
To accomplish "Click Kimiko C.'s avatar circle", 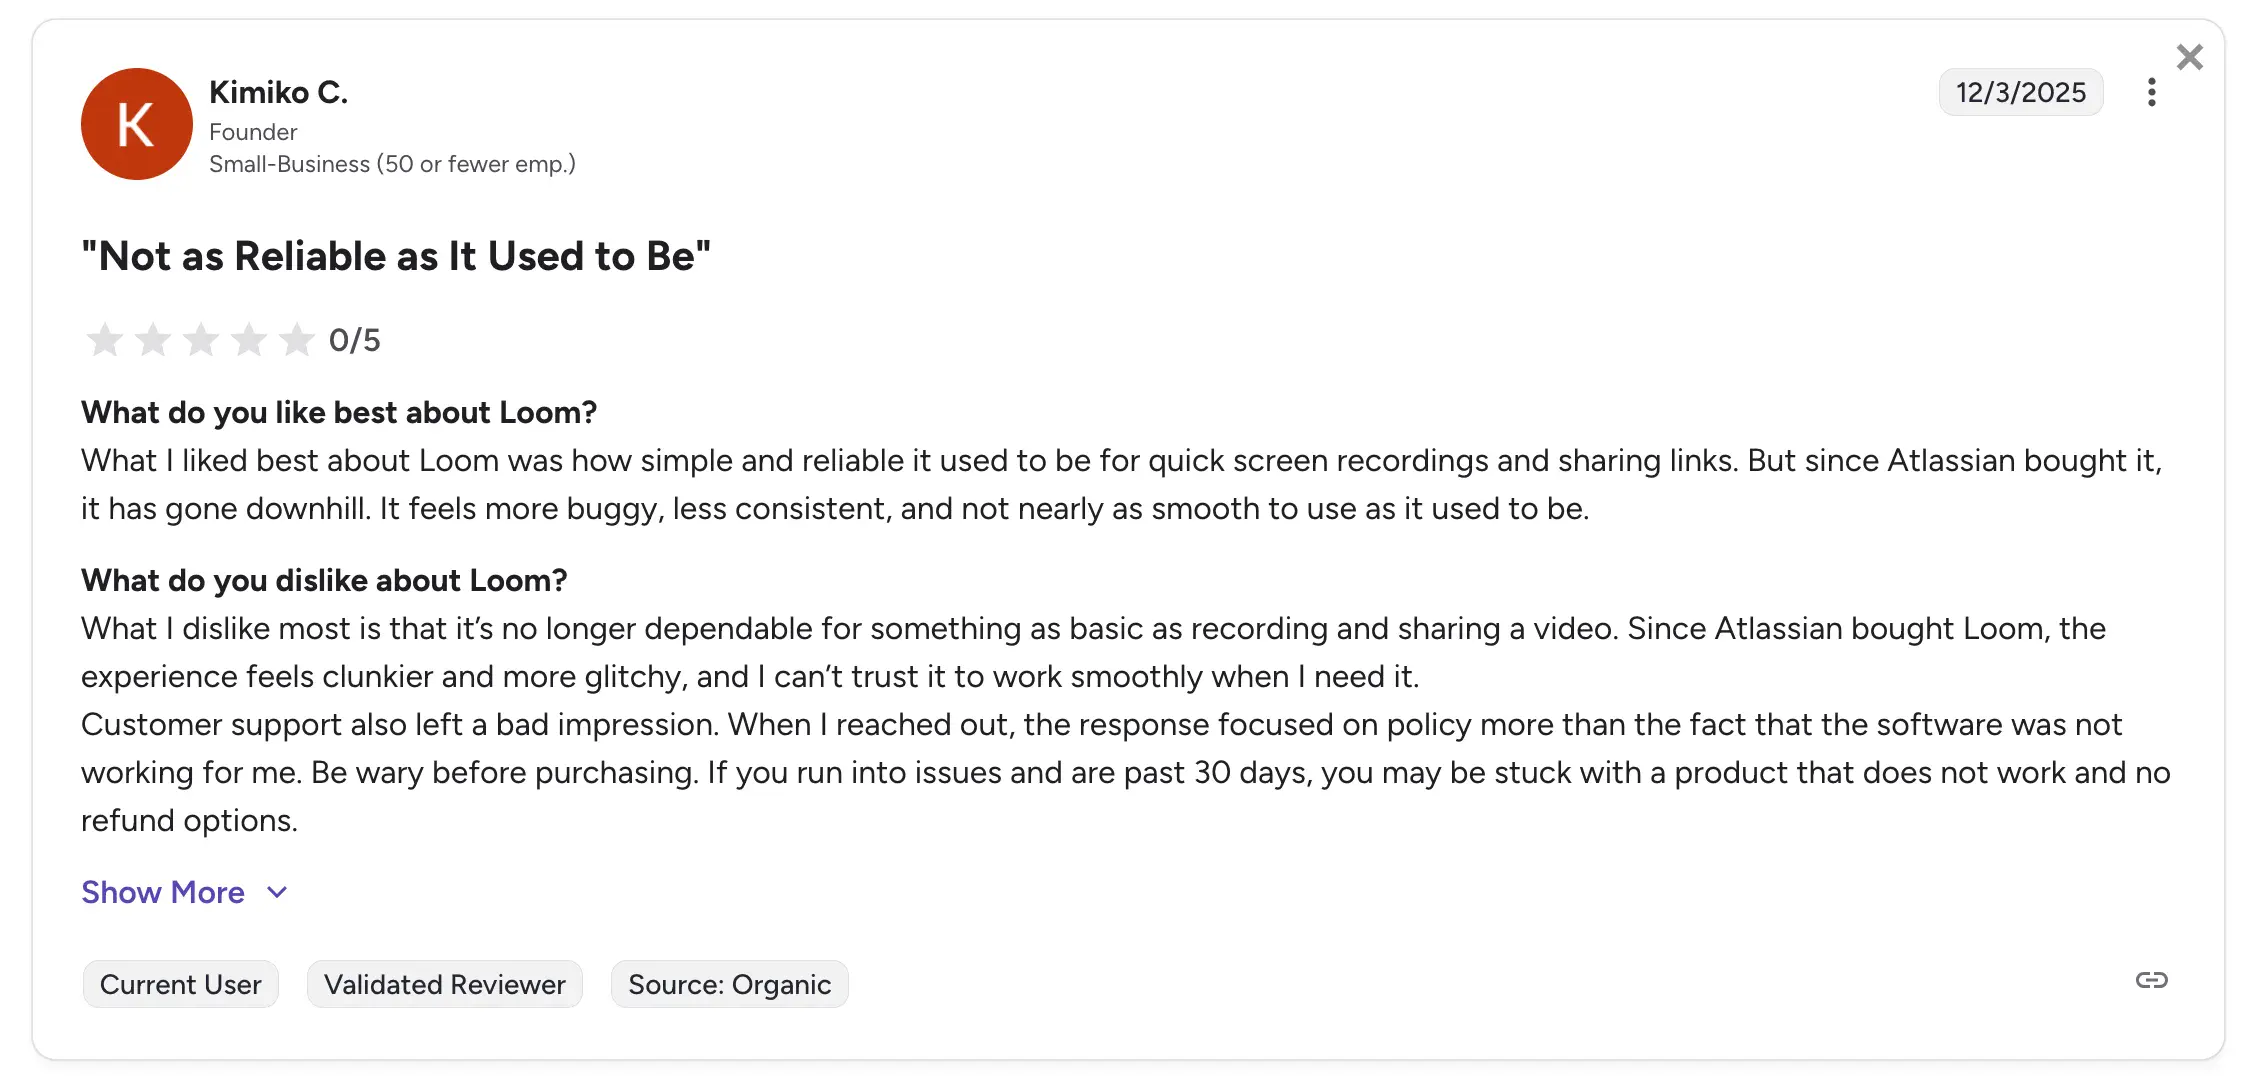I will 136,124.
